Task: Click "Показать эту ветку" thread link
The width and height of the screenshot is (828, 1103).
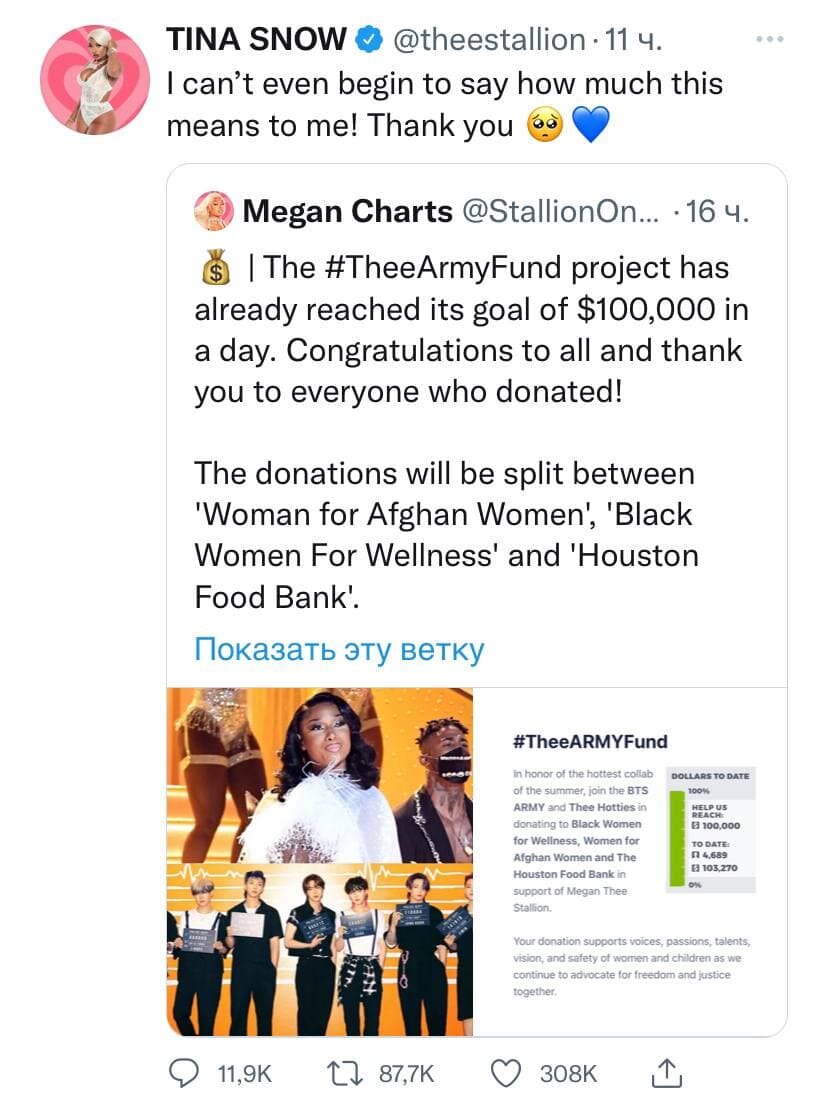Action: tap(338, 650)
